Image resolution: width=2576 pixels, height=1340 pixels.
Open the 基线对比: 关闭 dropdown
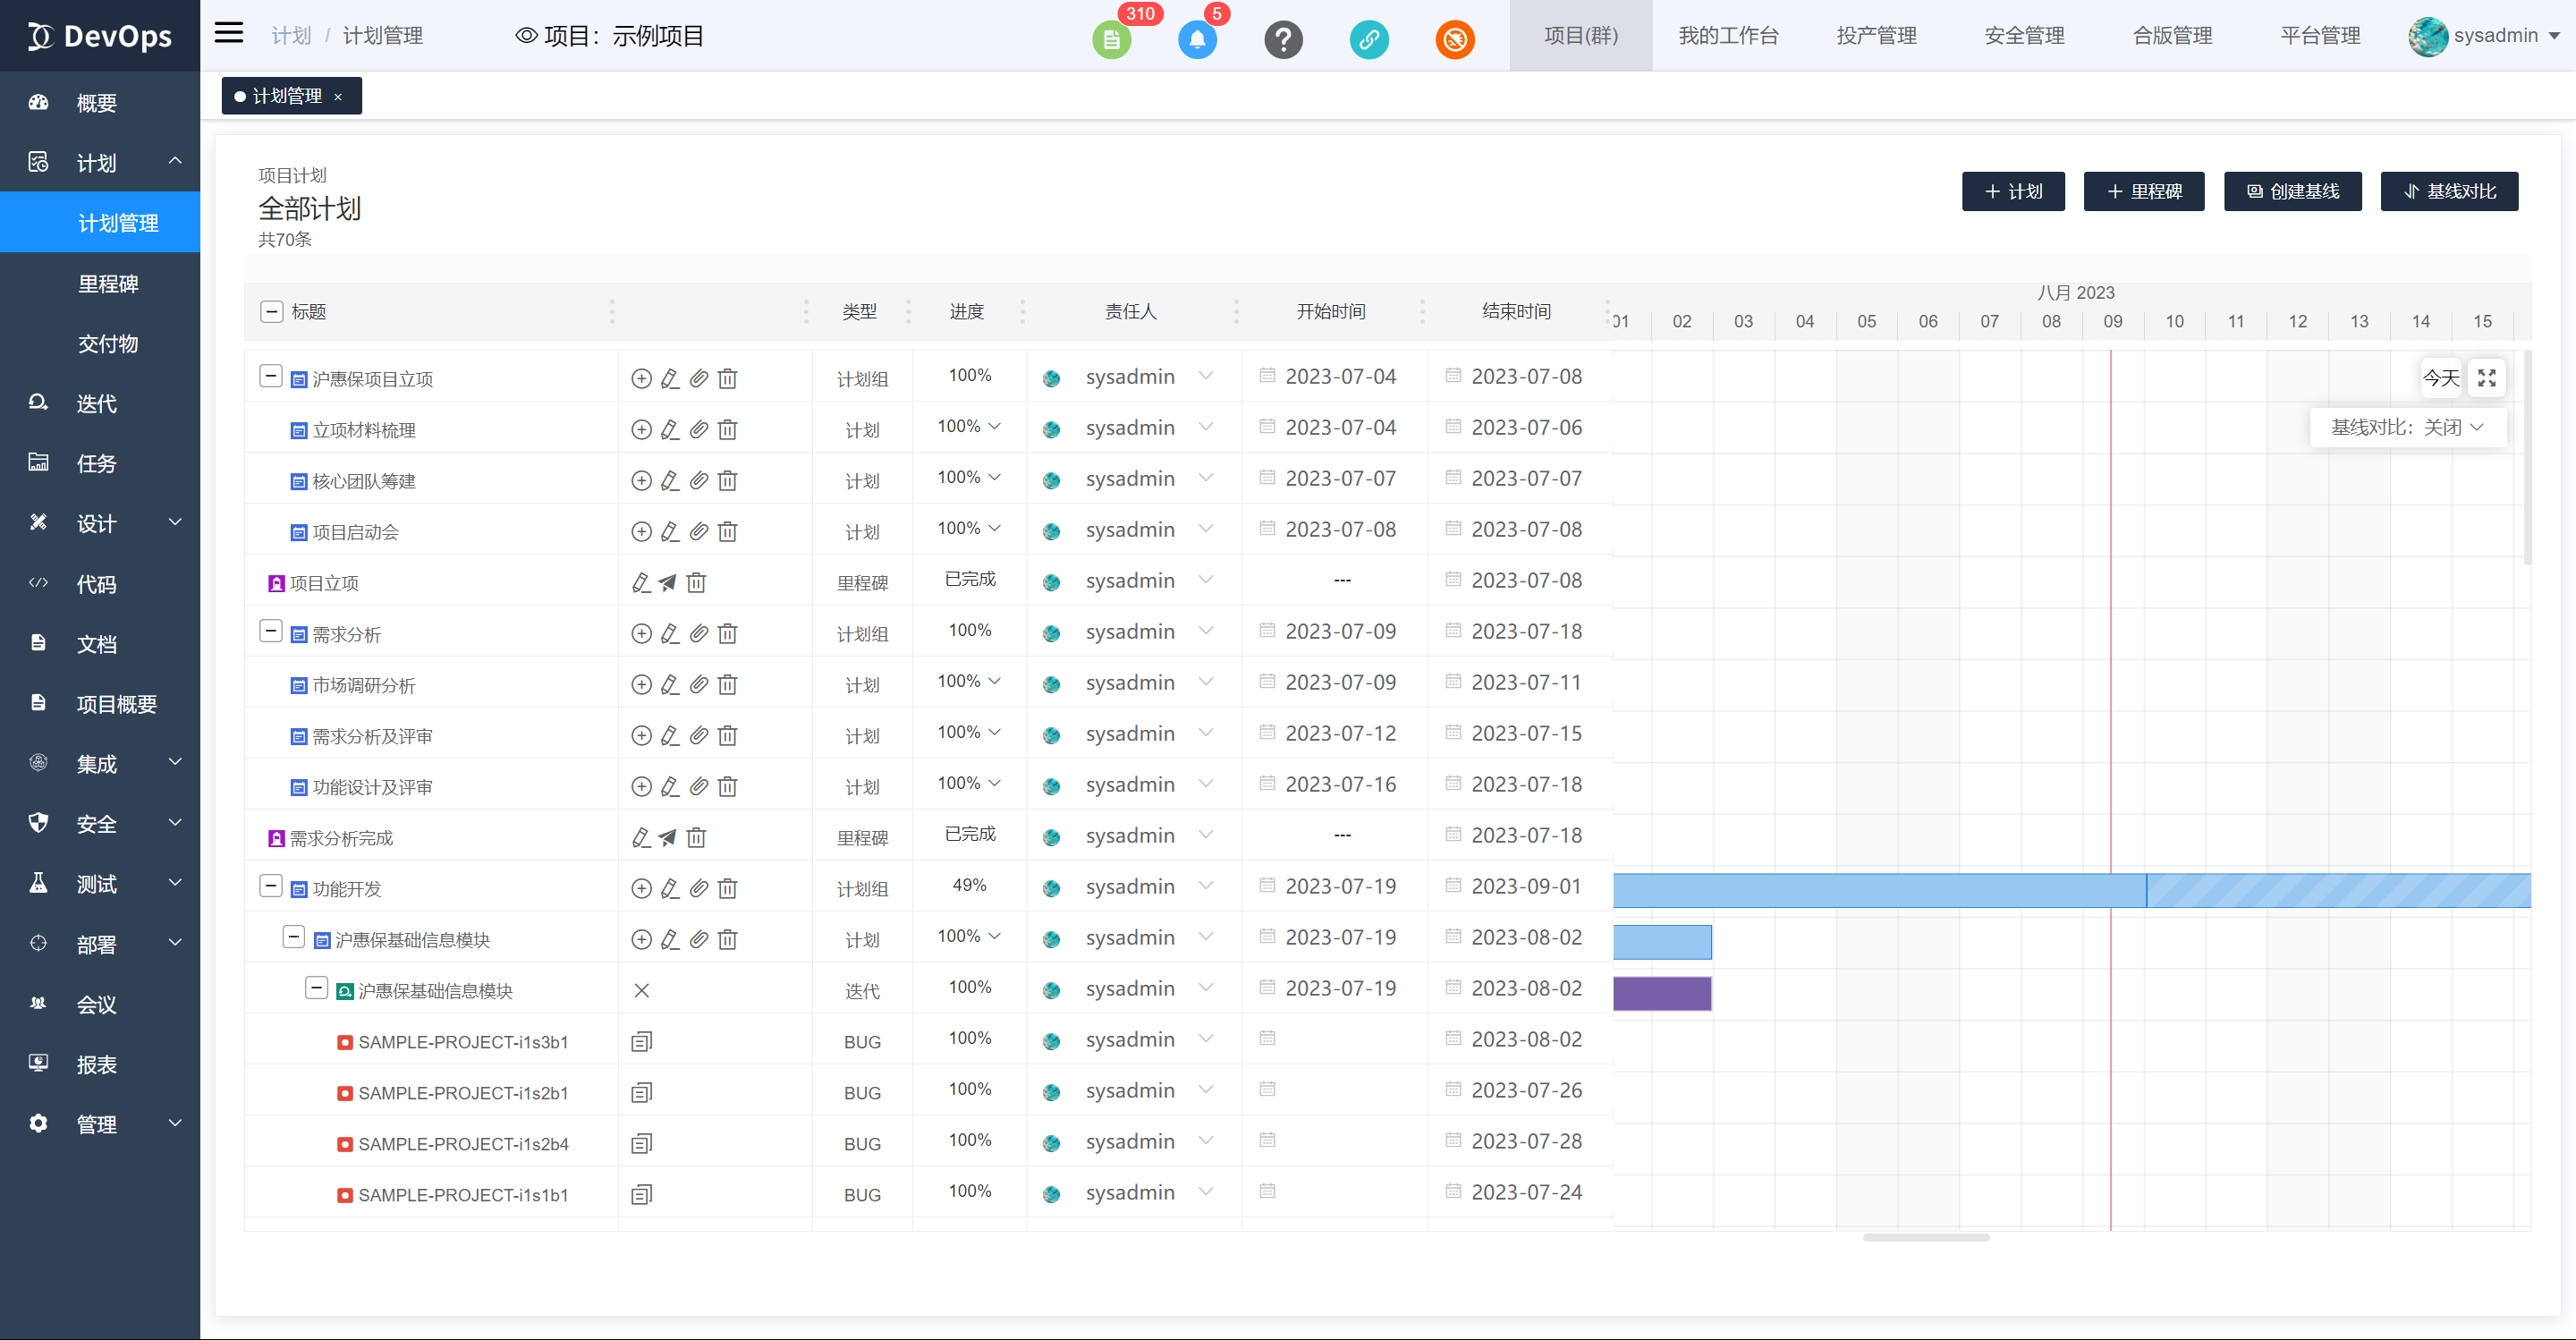pos(2407,427)
